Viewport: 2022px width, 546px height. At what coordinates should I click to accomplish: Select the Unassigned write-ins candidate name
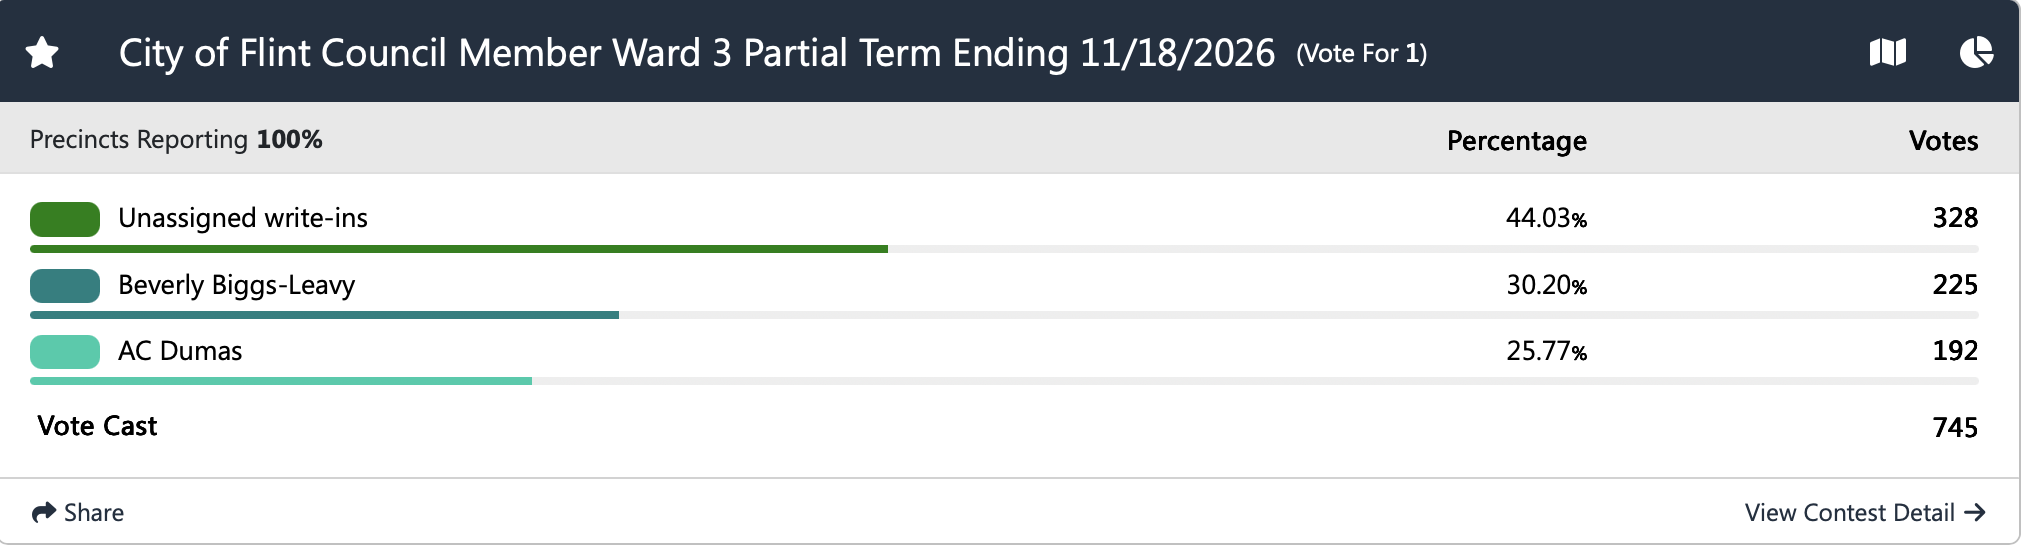(x=243, y=218)
